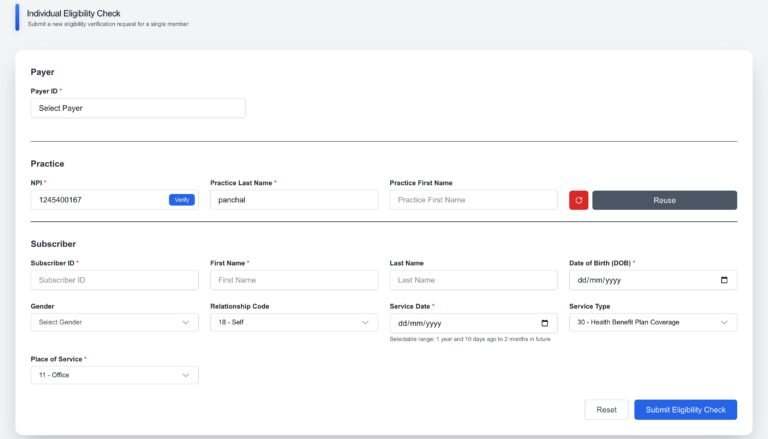Click the Date of Birth date field
This screenshot has width=768, height=439.
coord(653,280)
